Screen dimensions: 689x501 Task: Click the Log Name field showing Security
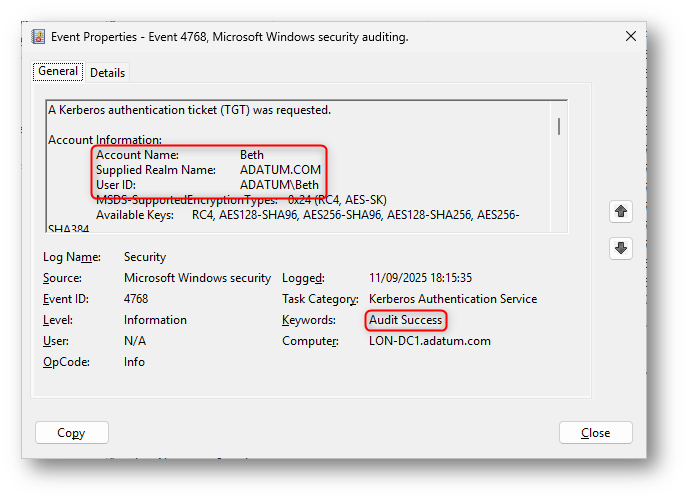tap(145, 257)
